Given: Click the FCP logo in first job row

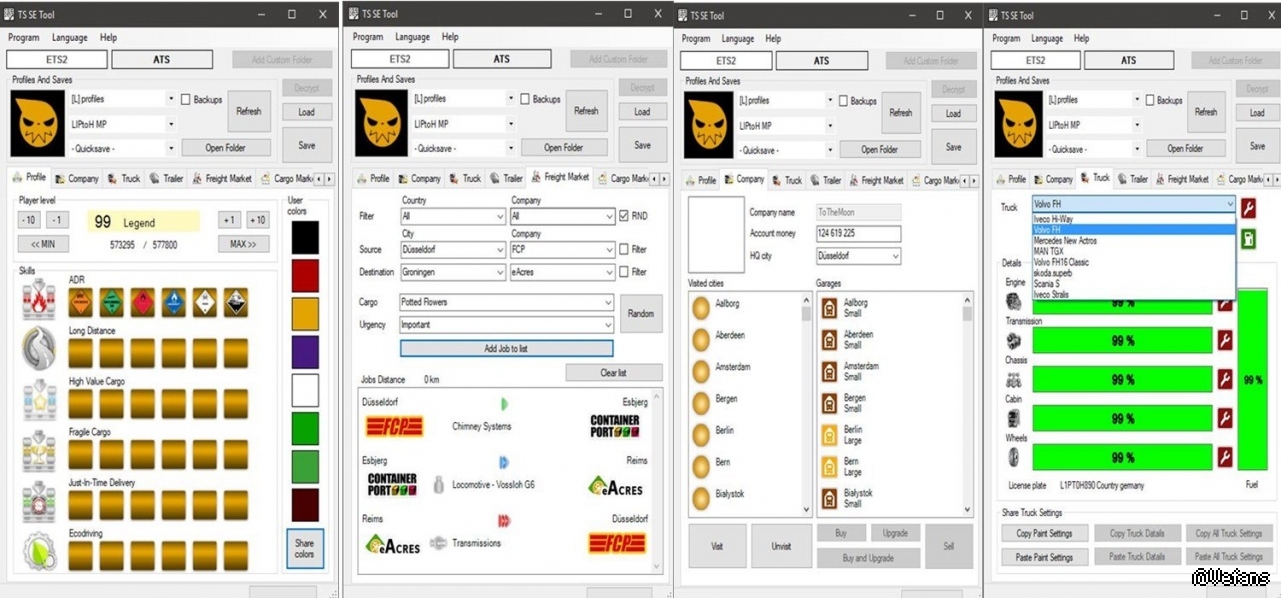Looking at the screenshot, I should coord(394,427).
